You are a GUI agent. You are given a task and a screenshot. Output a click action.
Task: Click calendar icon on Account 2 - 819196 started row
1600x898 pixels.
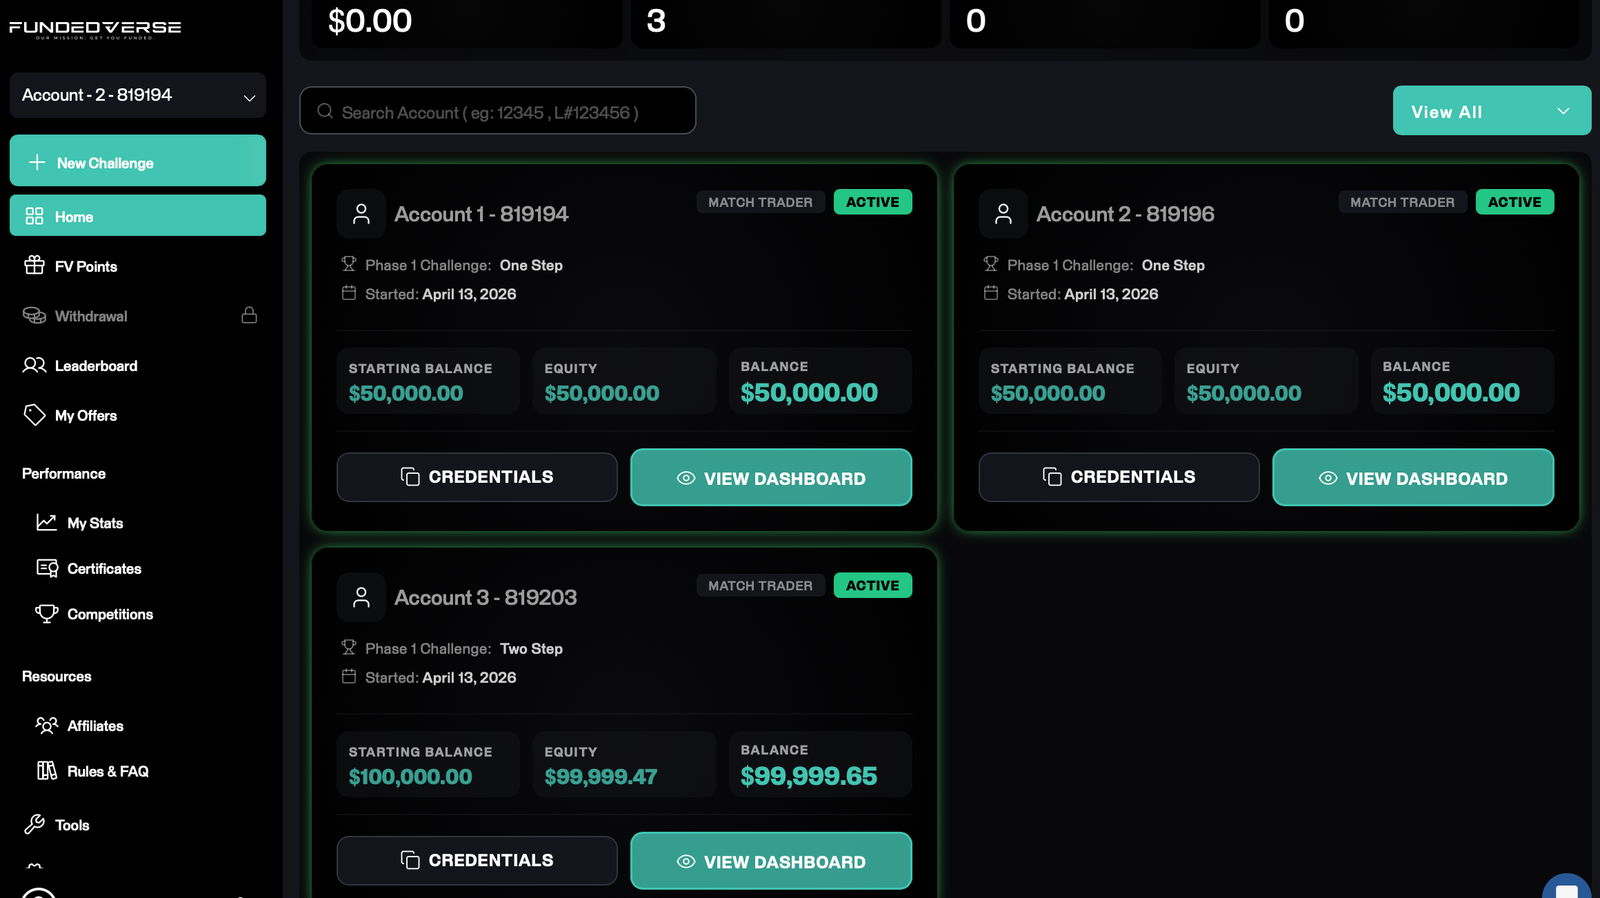click(x=991, y=293)
